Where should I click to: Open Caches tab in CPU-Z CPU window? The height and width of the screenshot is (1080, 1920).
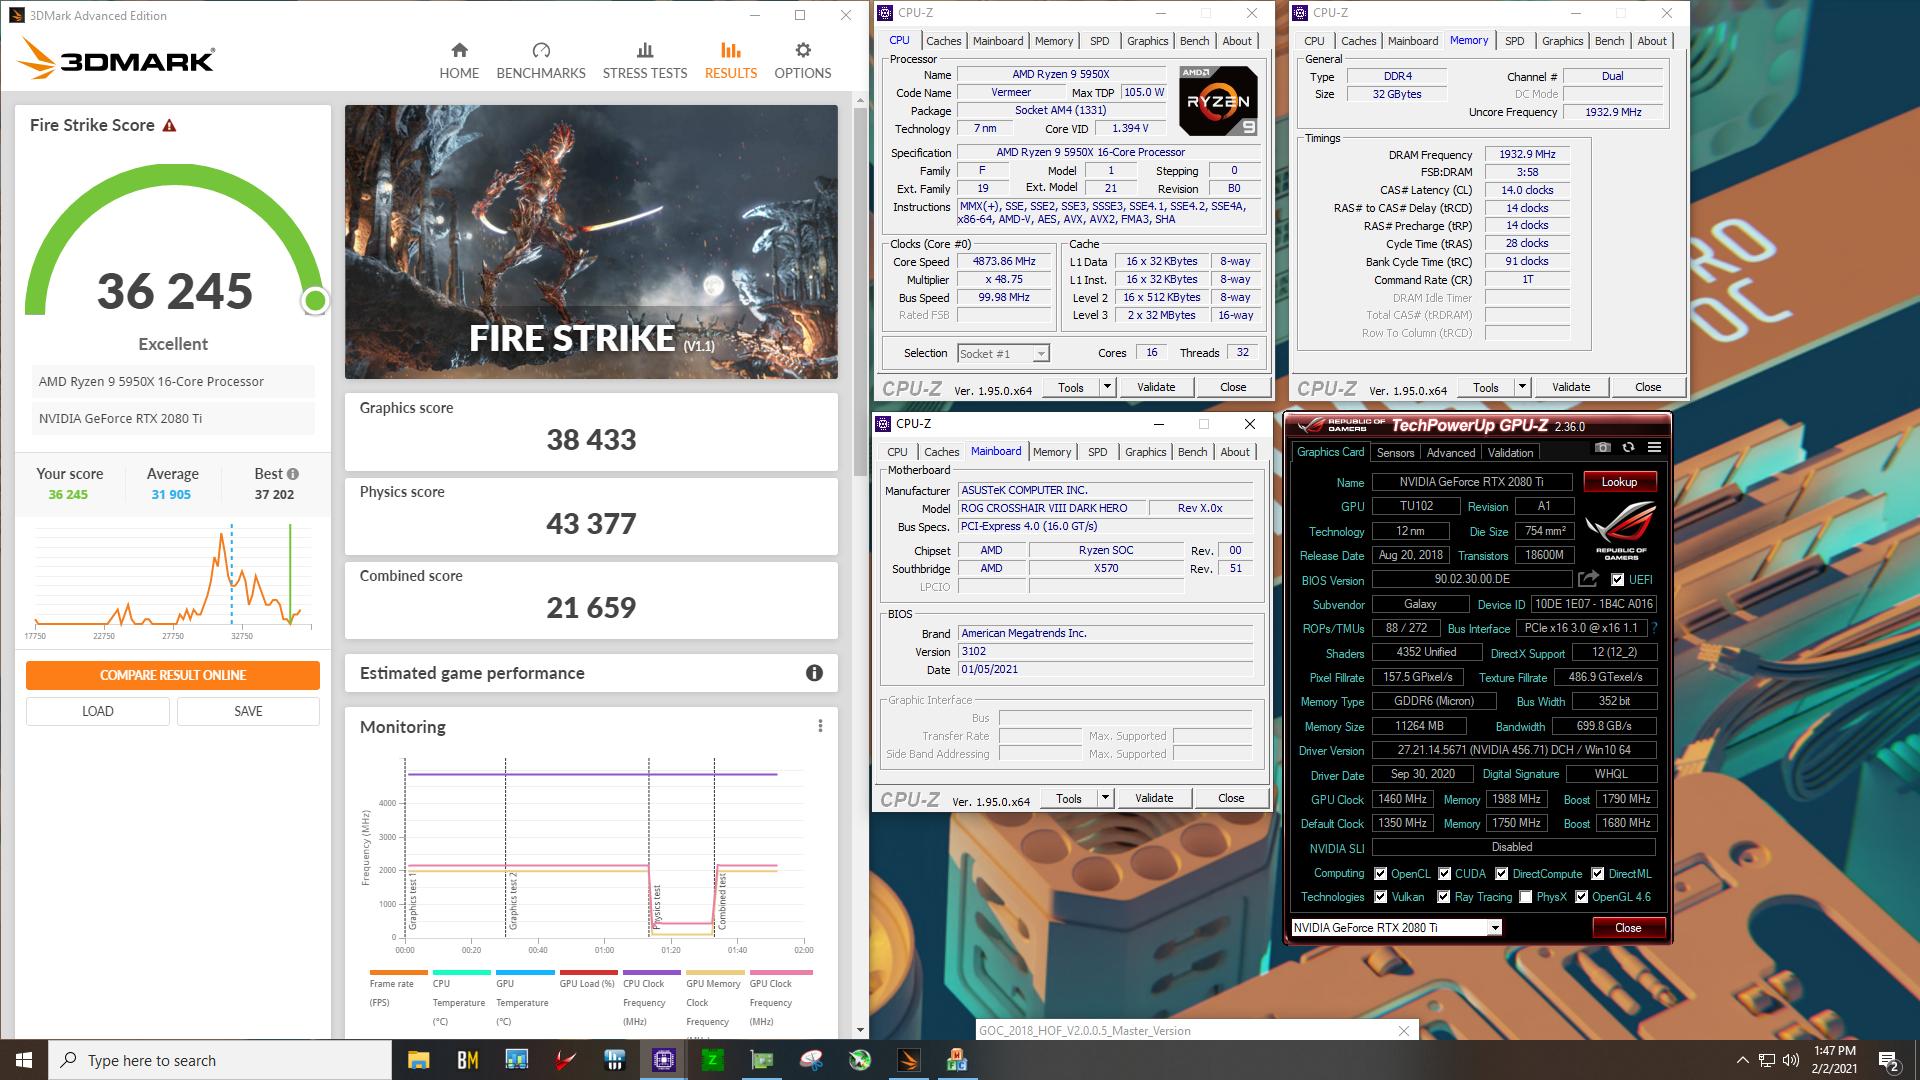tap(943, 41)
